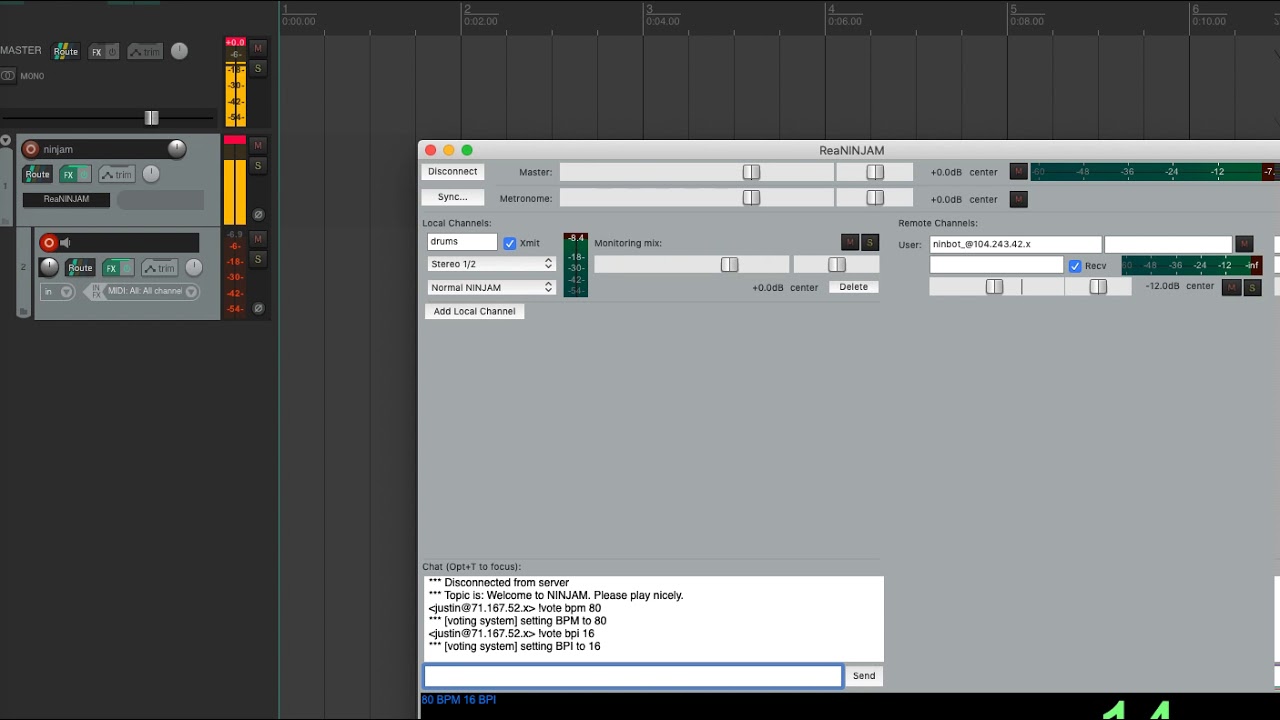Solo the MASTER track with S button

click(258, 68)
